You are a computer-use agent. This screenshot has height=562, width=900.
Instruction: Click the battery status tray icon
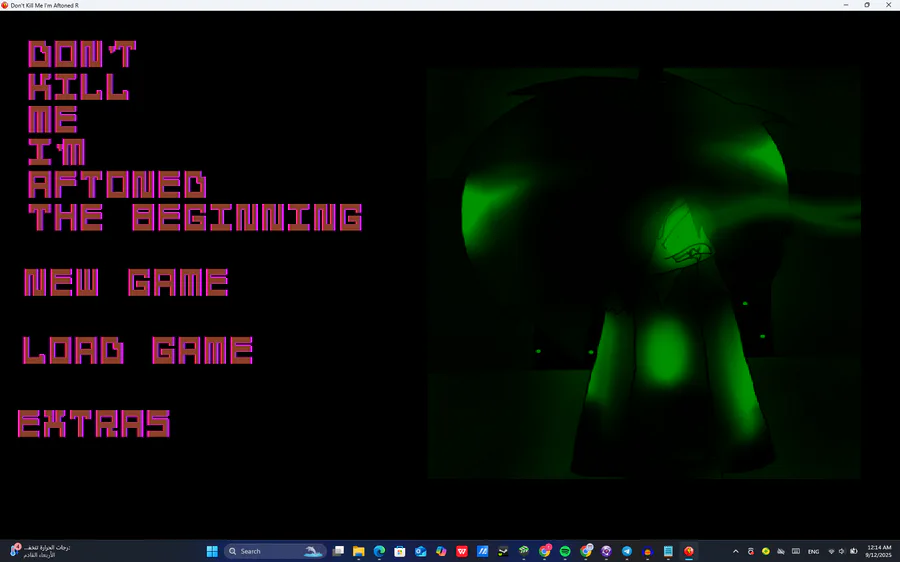click(854, 551)
